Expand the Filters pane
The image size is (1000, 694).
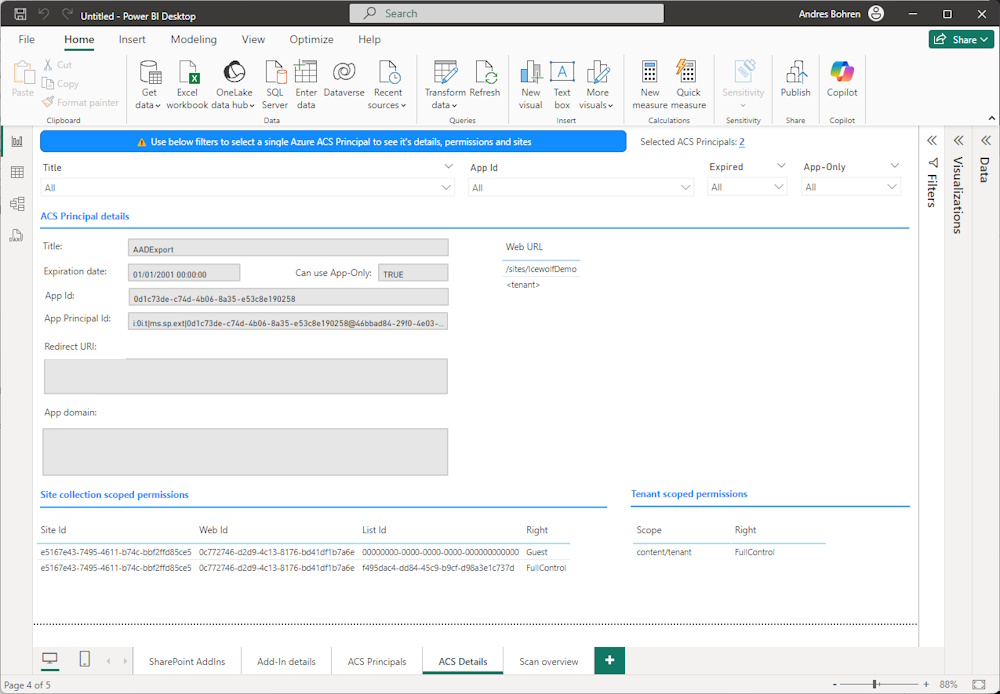932,140
